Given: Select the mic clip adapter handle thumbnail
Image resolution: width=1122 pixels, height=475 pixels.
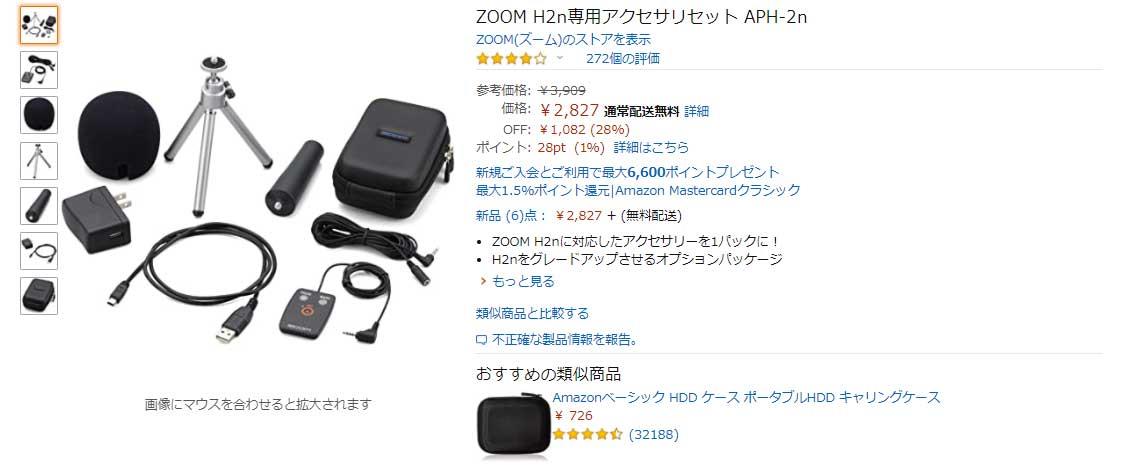Looking at the screenshot, I should [39, 205].
